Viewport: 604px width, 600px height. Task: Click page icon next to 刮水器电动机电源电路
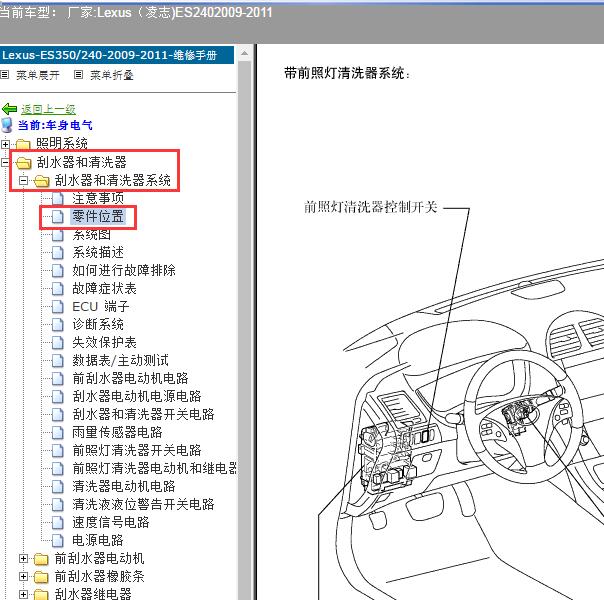[57, 396]
